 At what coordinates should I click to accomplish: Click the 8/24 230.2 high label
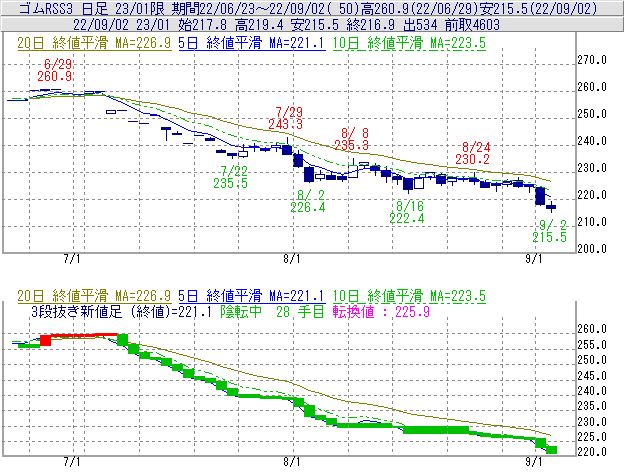(473, 153)
